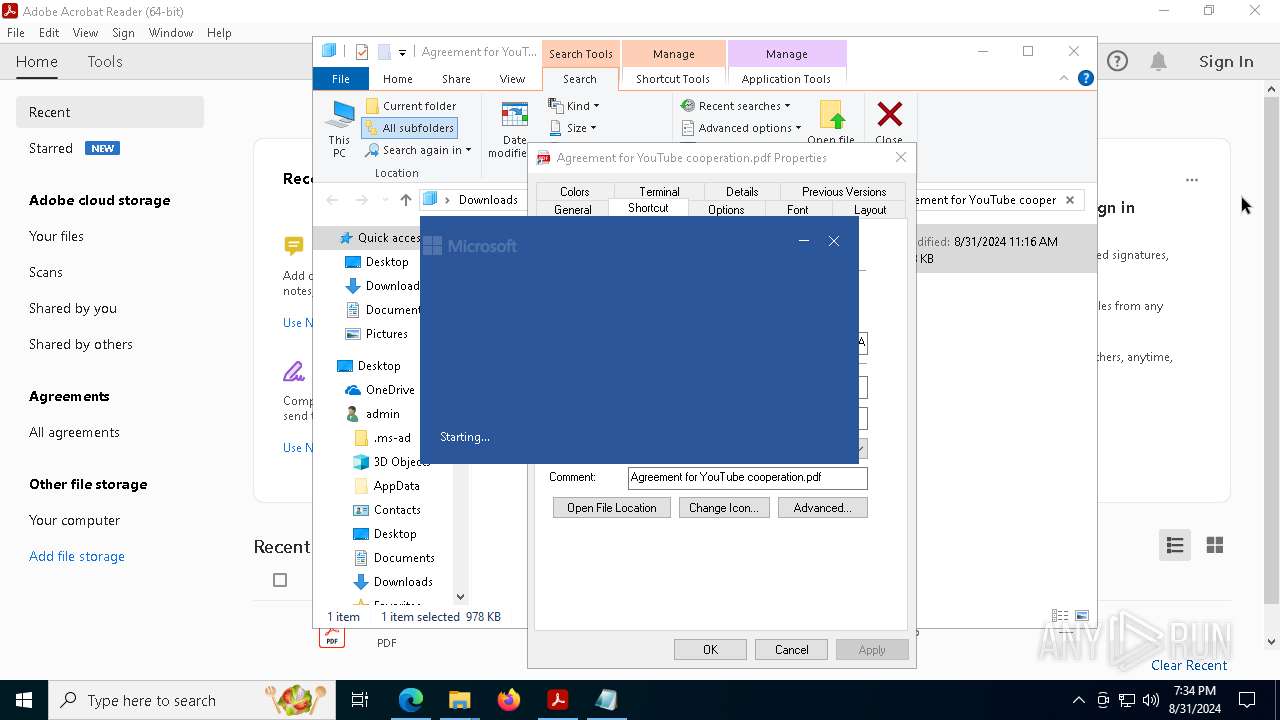This screenshot has height=720, width=1280.
Task: Click Acrobat notifications bell icon
Action: [x=1158, y=62]
